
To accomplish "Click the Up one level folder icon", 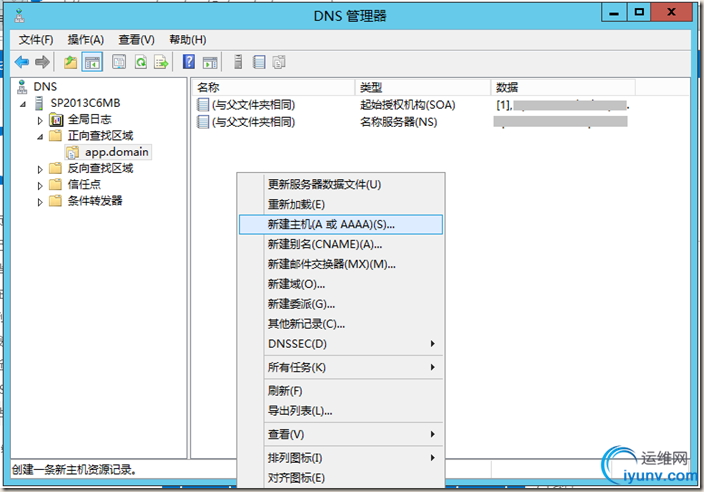I will pos(70,62).
